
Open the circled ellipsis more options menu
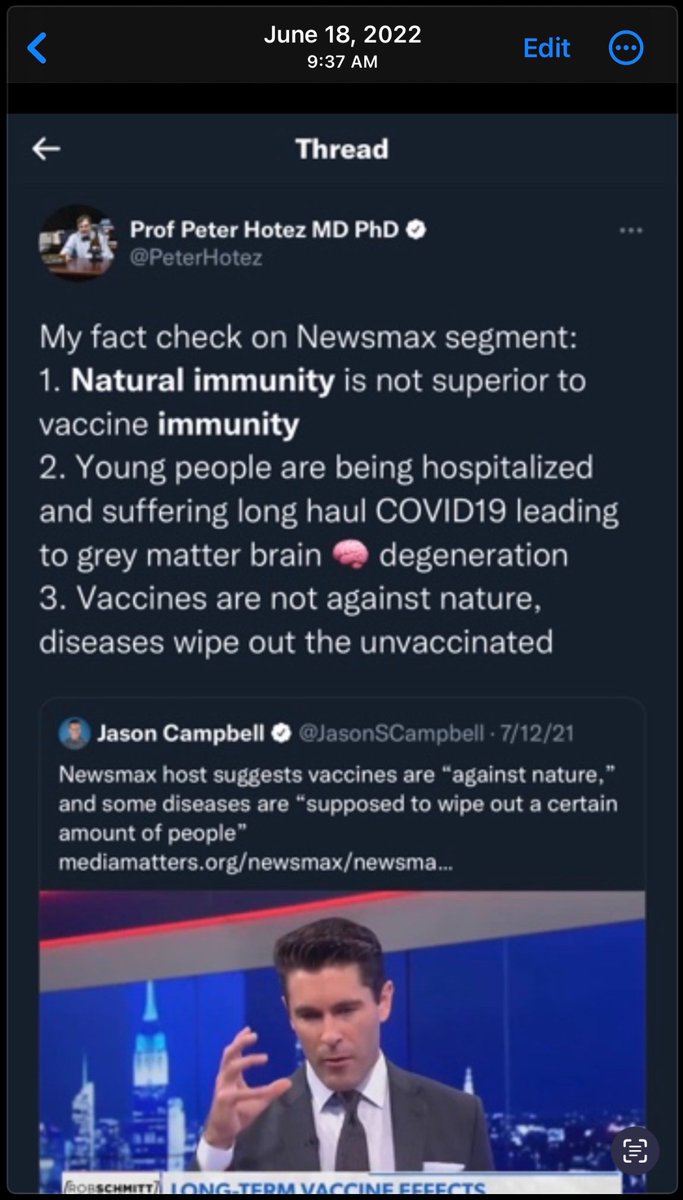point(626,47)
